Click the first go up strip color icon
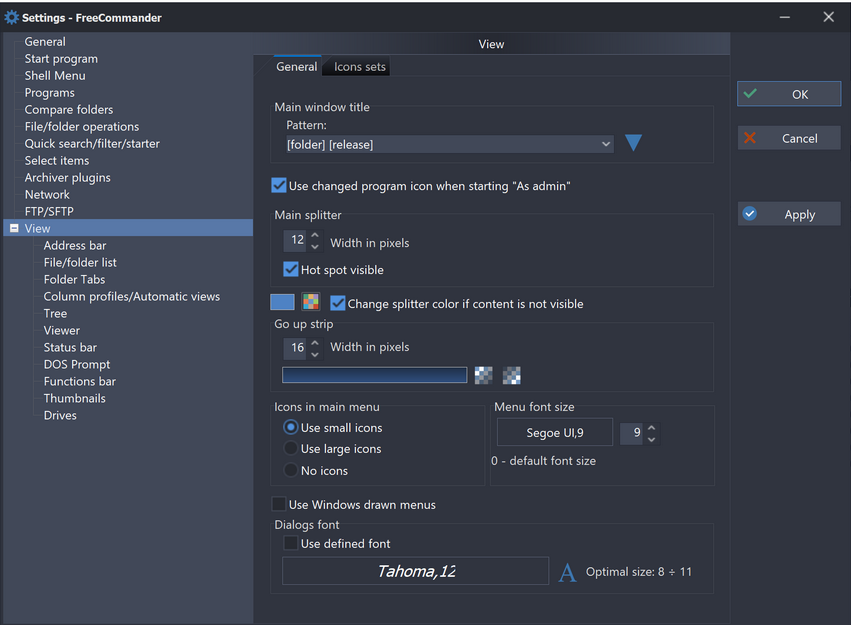 point(483,375)
